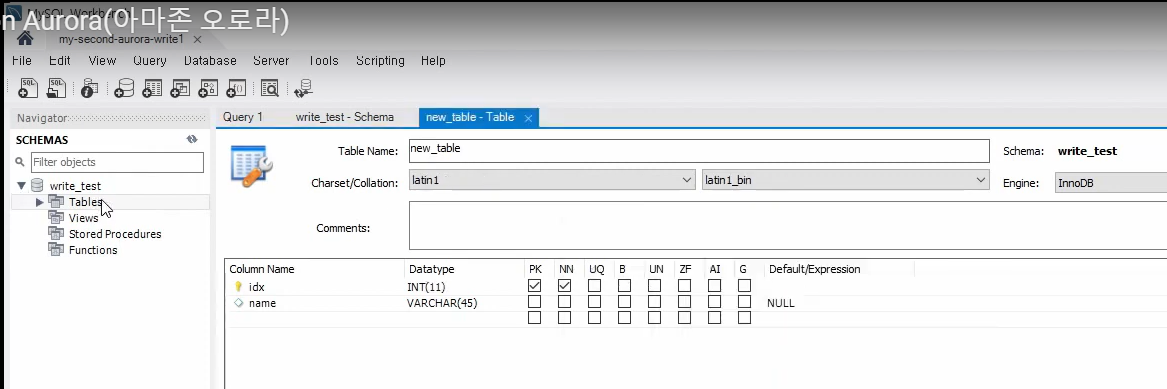Open the object inspector info icon
This screenshot has height=389, width=1167.
click(x=90, y=89)
